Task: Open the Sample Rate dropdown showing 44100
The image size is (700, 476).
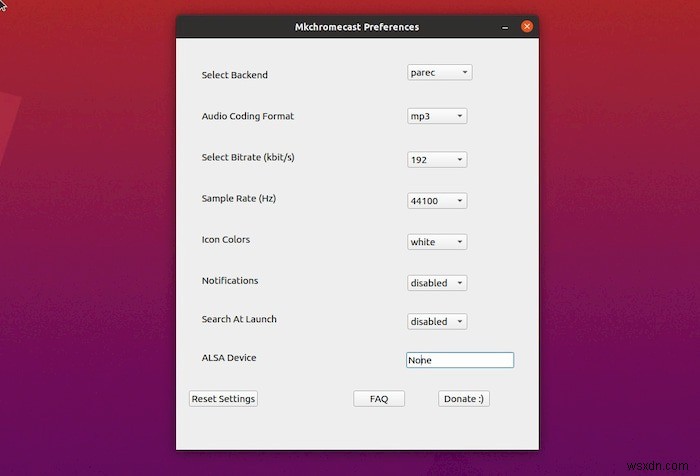Action: coord(437,200)
